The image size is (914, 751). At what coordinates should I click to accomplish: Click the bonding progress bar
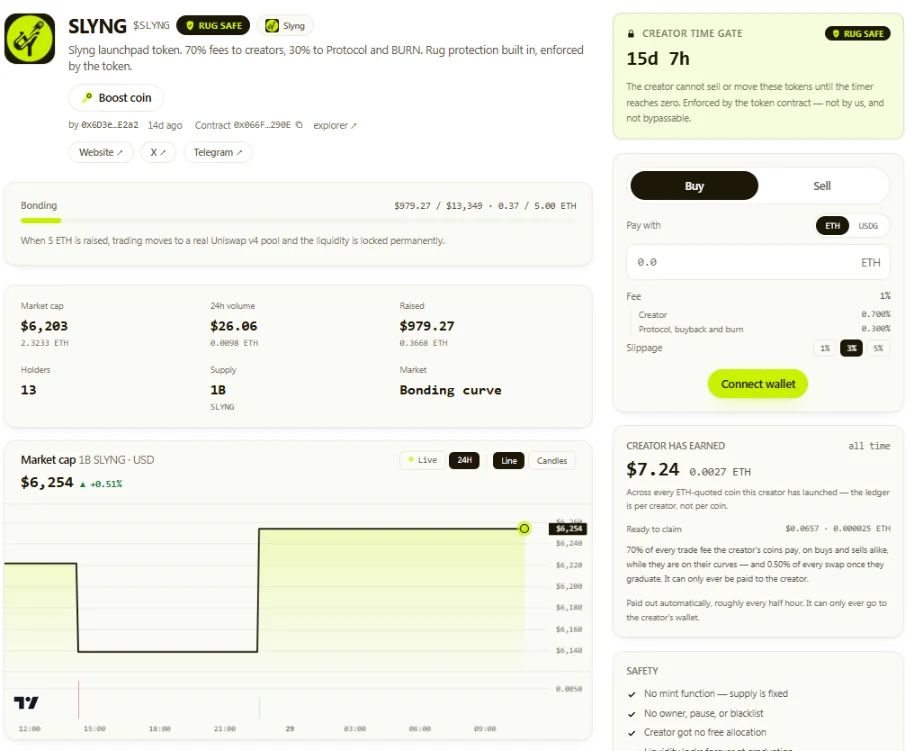(x=298, y=220)
